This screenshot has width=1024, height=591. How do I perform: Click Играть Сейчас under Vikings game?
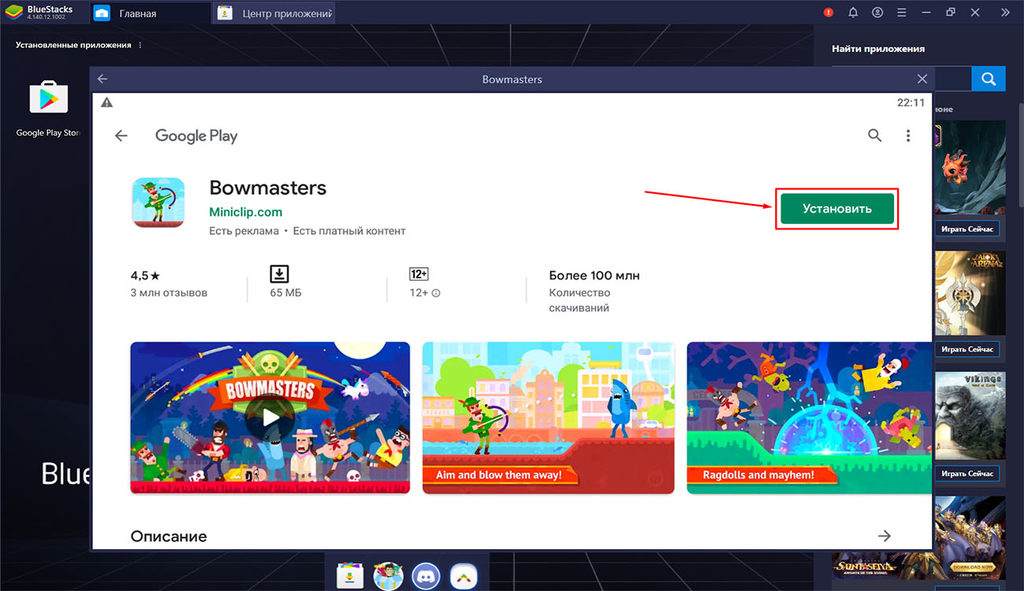(x=967, y=473)
